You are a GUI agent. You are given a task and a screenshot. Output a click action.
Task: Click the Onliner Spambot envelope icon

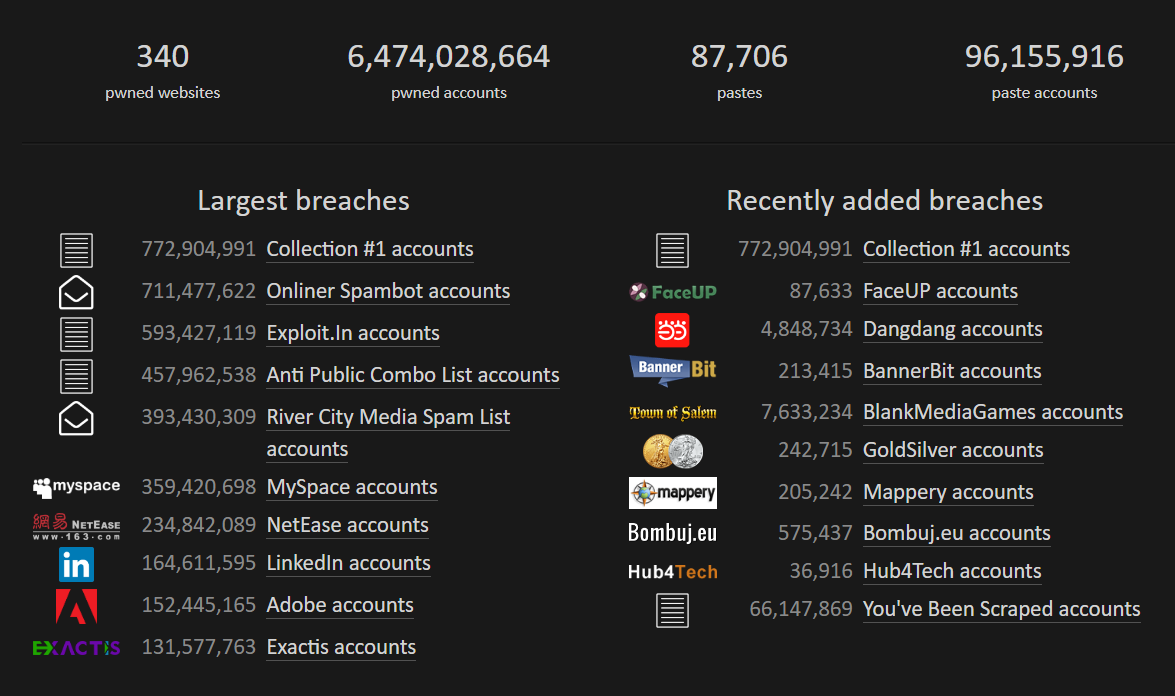(76, 292)
